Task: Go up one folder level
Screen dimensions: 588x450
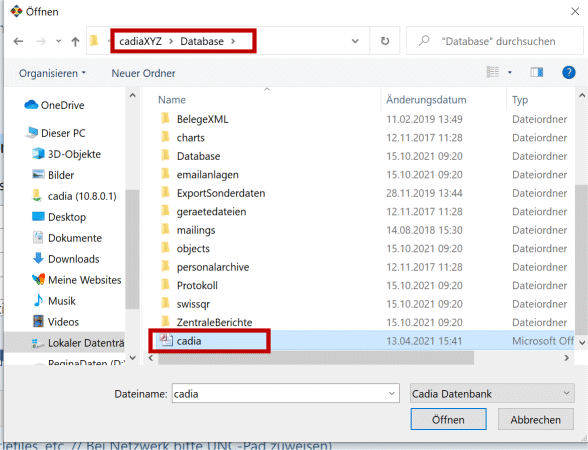Action: (x=75, y=41)
